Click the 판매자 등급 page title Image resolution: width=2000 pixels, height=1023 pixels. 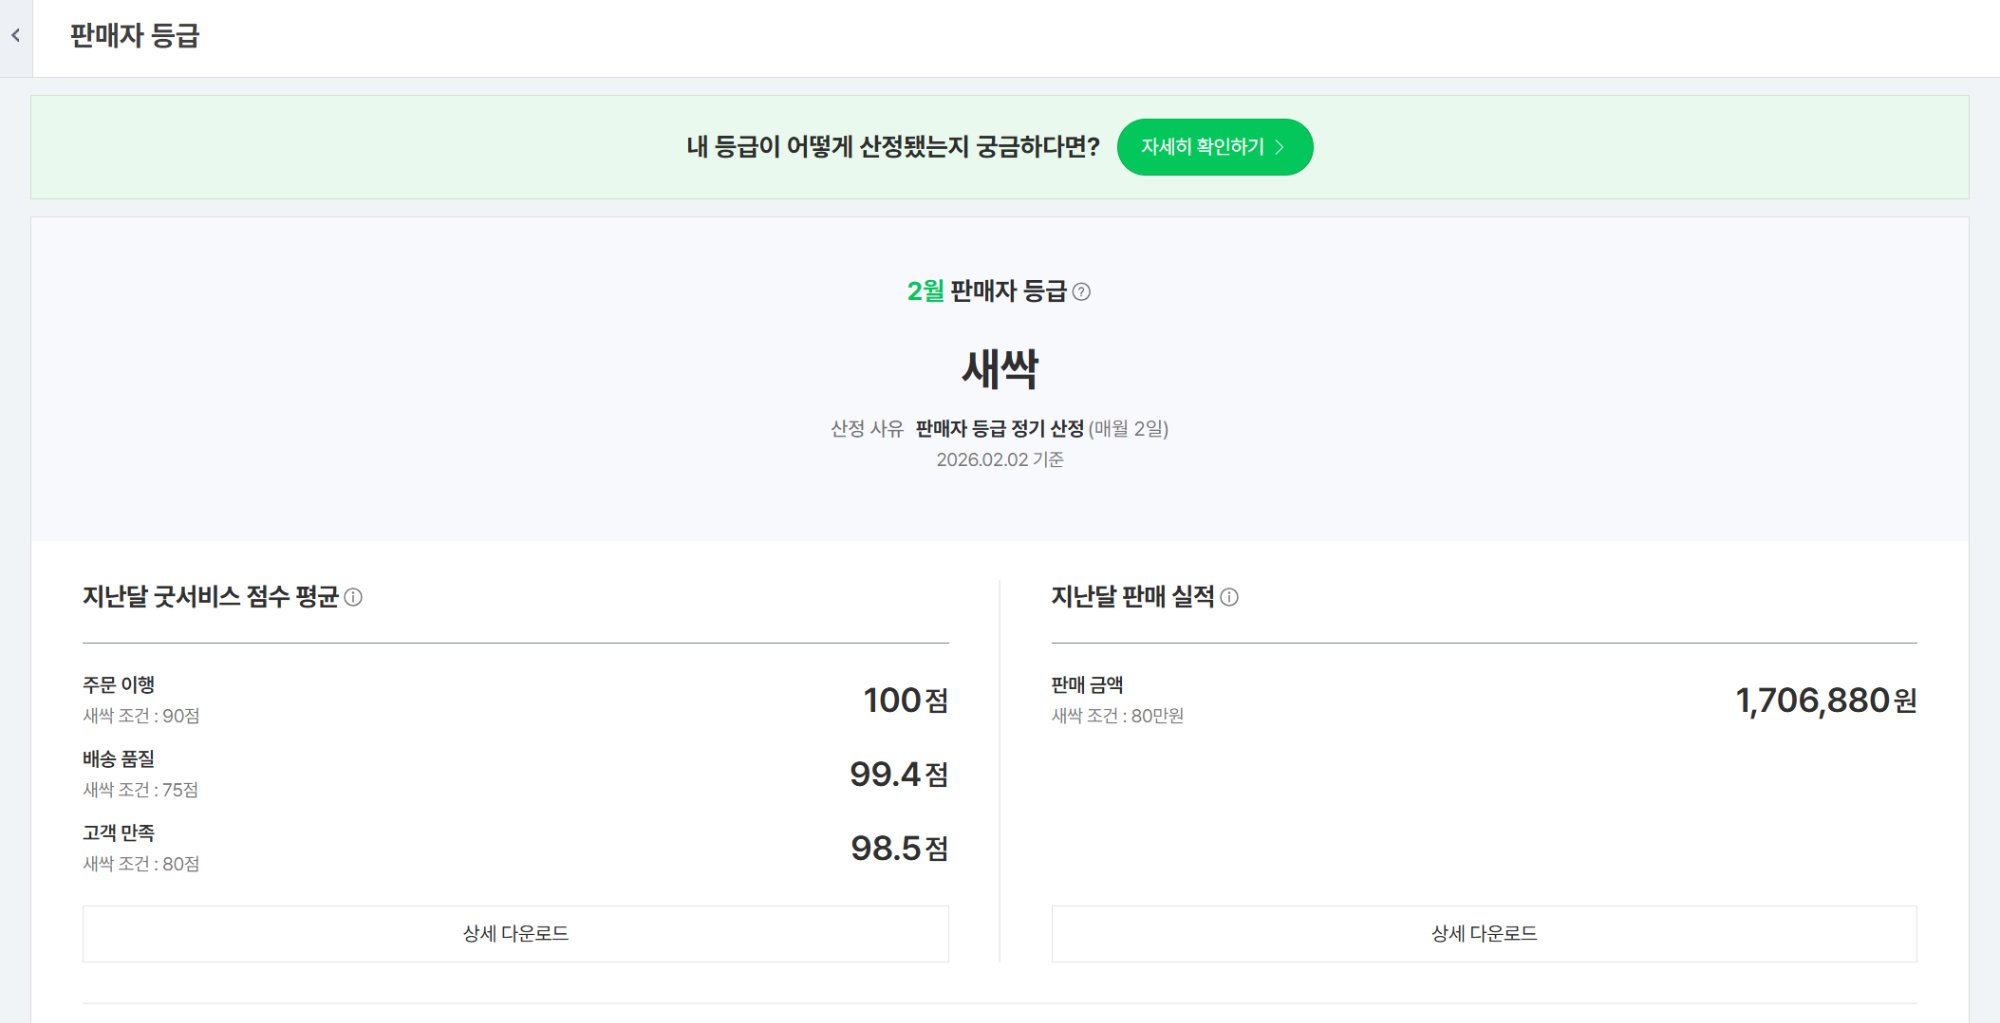[135, 36]
